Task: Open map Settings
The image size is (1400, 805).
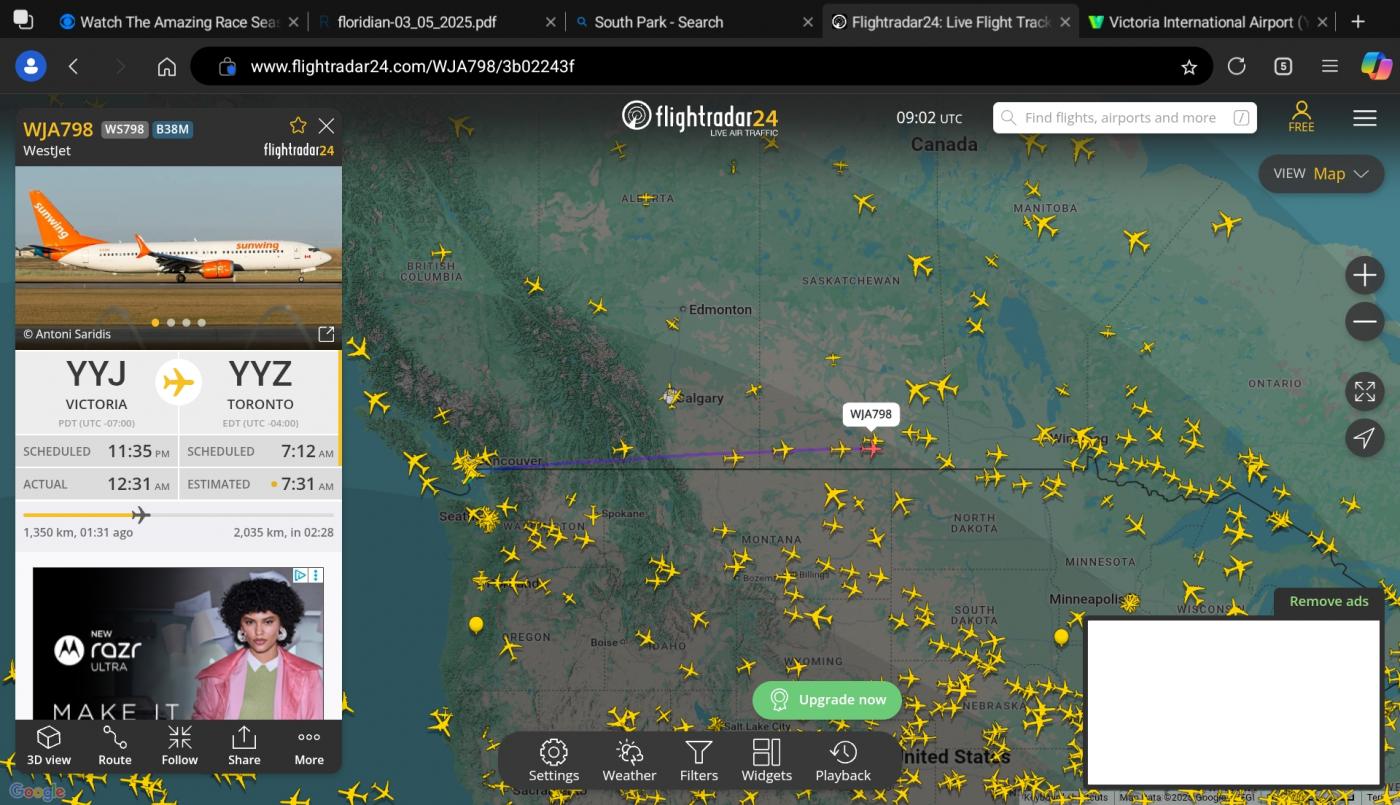Action: (554, 761)
